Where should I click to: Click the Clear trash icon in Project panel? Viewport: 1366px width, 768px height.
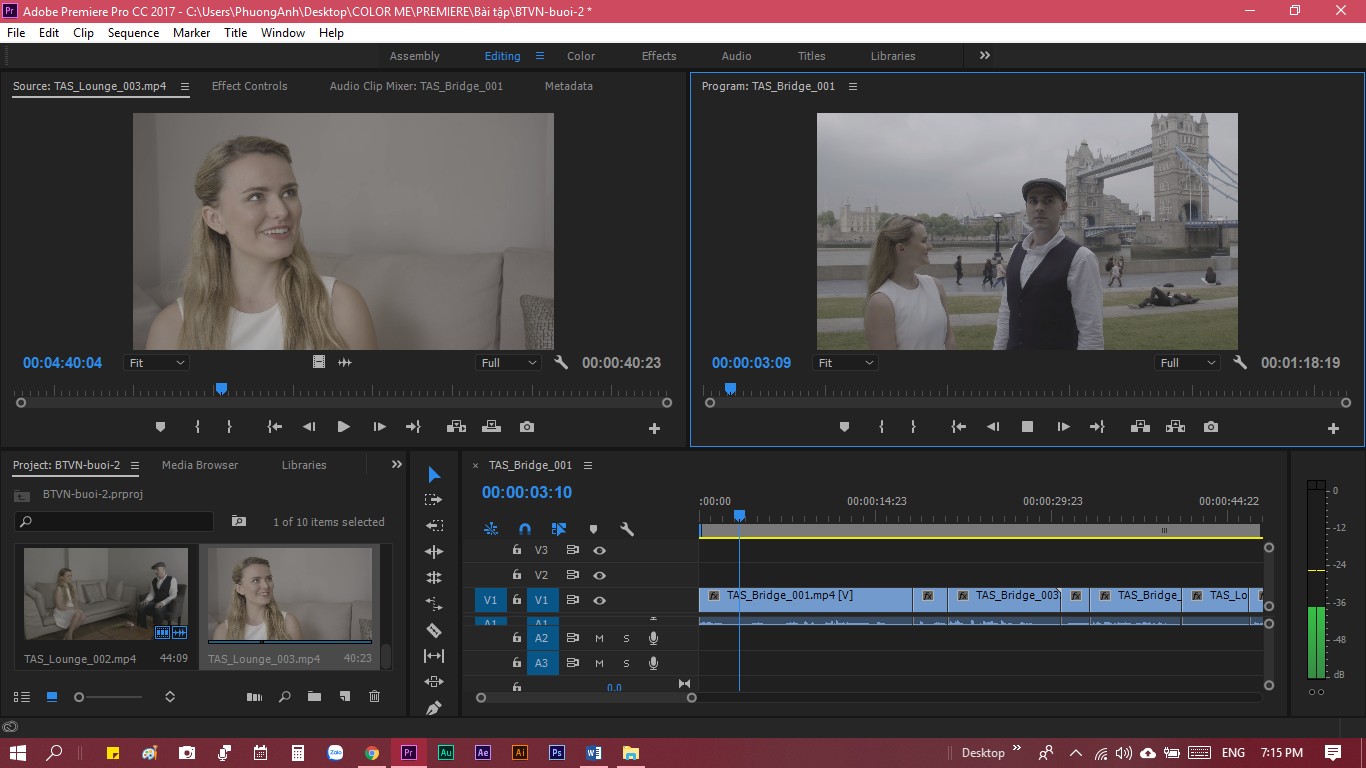(x=374, y=697)
